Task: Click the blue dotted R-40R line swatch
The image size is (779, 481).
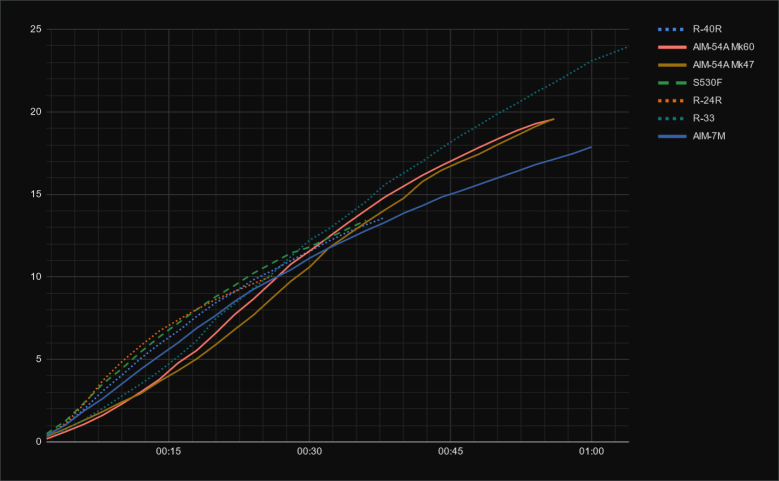Action: tap(672, 29)
